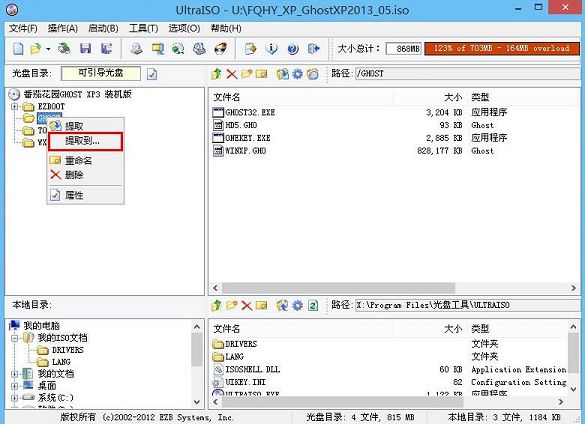
Task: Open the 帮助(H) menu
Action: click(x=226, y=28)
